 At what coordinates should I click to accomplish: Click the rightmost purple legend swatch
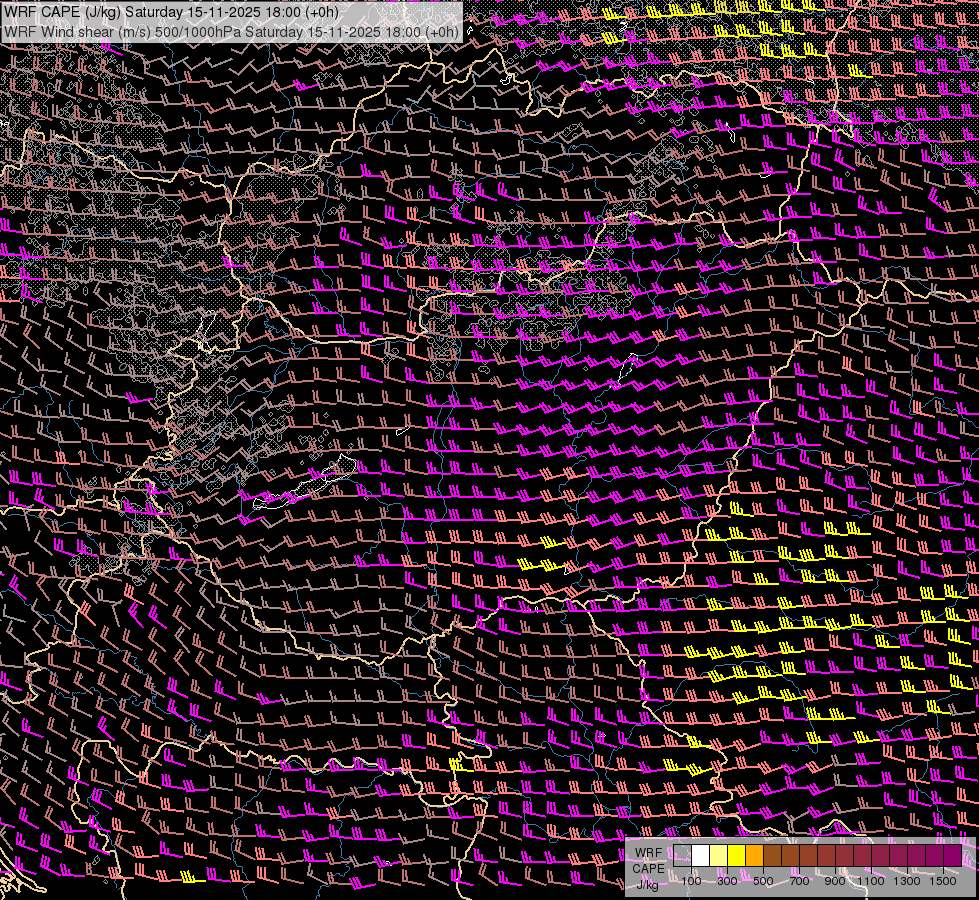tap(952, 856)
